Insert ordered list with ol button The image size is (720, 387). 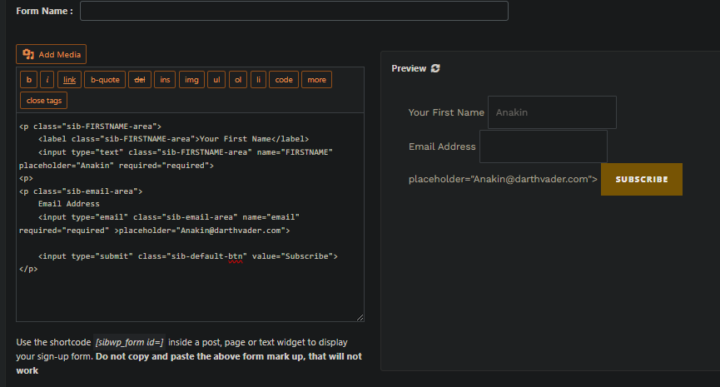click(x=238, y=79)
